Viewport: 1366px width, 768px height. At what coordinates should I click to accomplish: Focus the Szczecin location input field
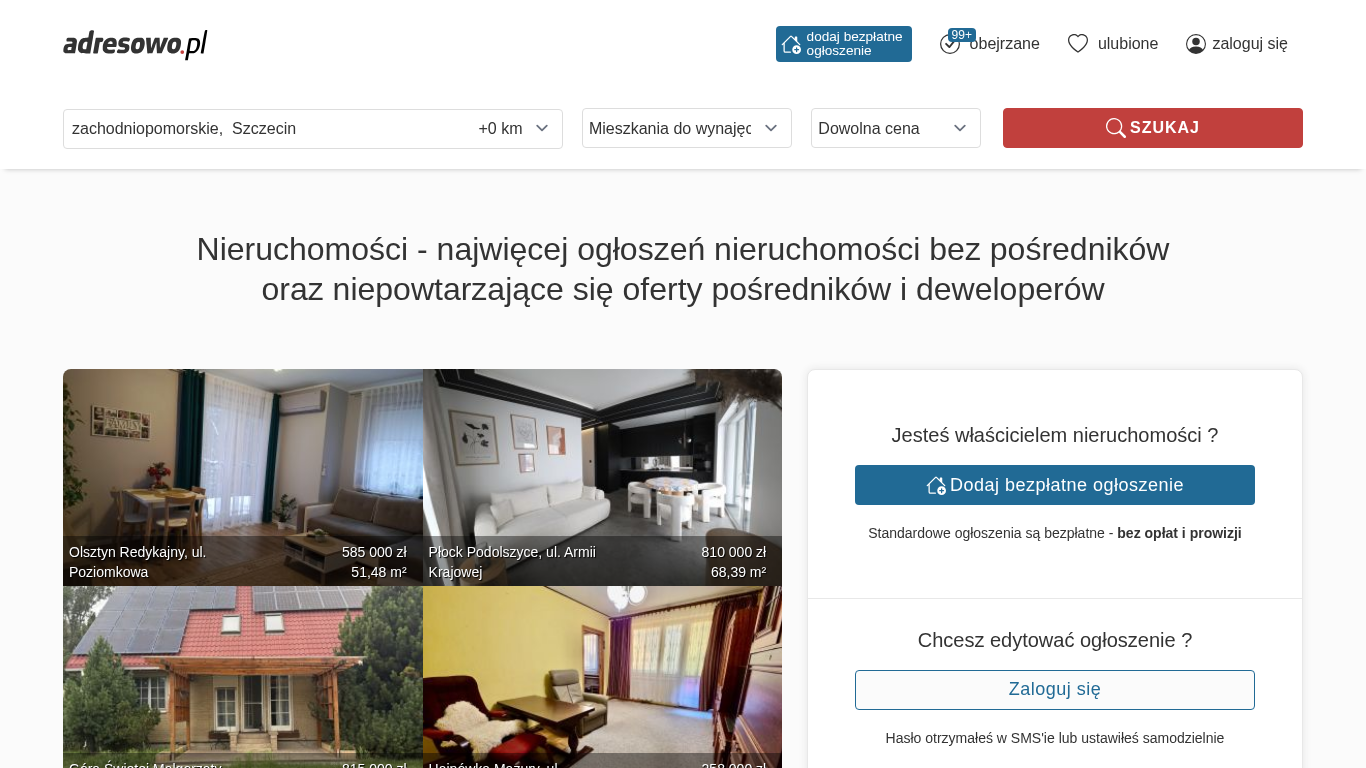click(268, 129)
